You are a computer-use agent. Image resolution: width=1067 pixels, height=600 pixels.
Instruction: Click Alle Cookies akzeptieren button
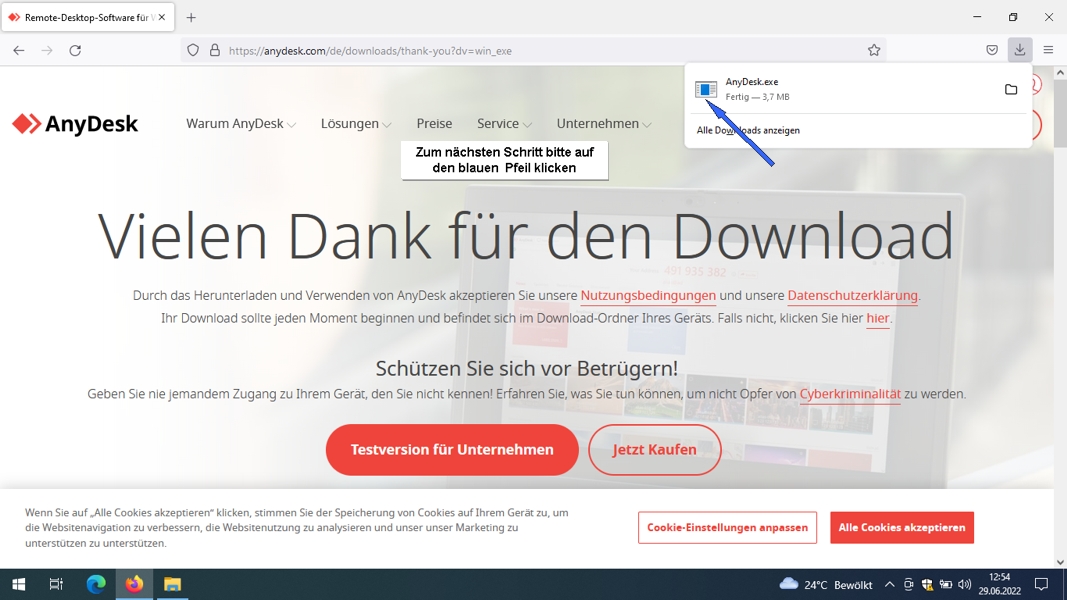coord(901,528)
